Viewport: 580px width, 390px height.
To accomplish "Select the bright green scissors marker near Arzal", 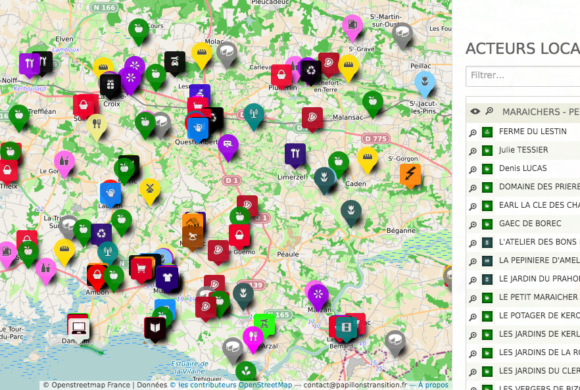I will [x=264, y=325].
